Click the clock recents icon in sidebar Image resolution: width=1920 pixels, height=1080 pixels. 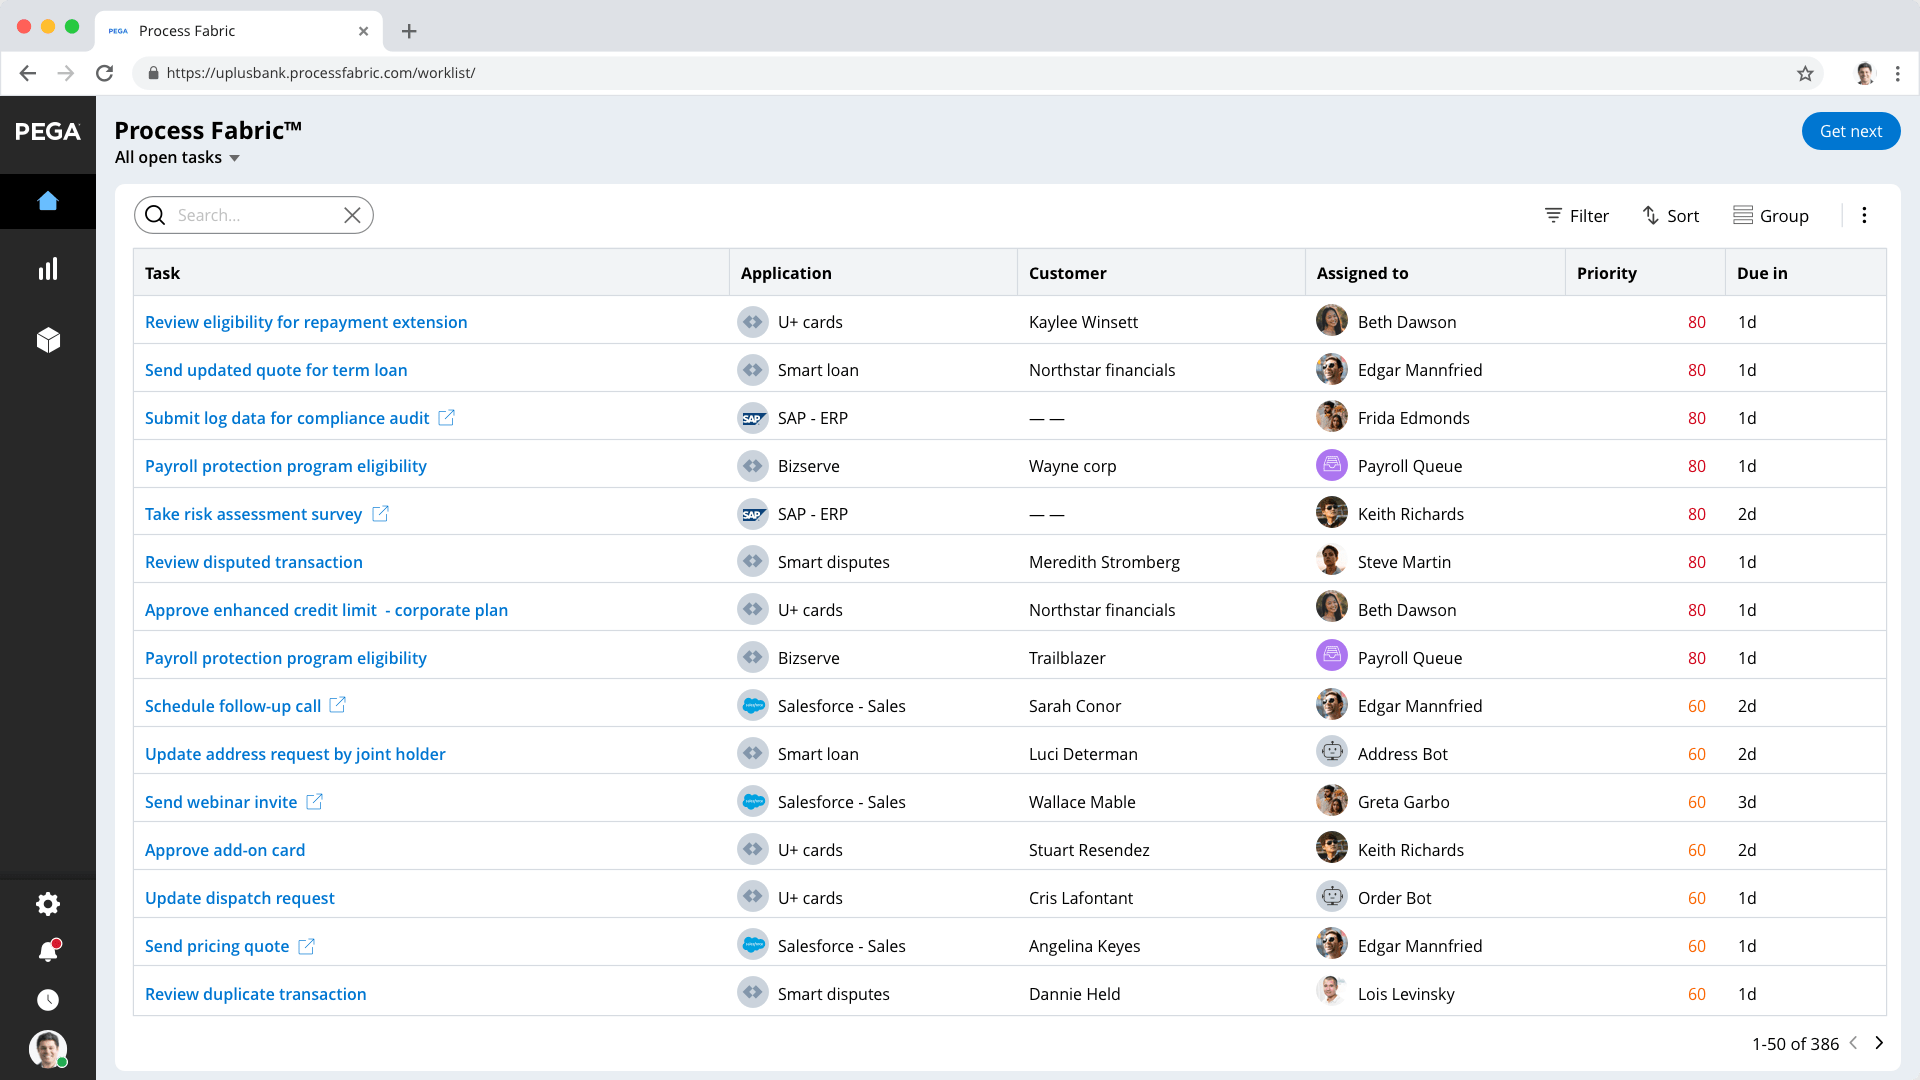(x=48, y=1000)
